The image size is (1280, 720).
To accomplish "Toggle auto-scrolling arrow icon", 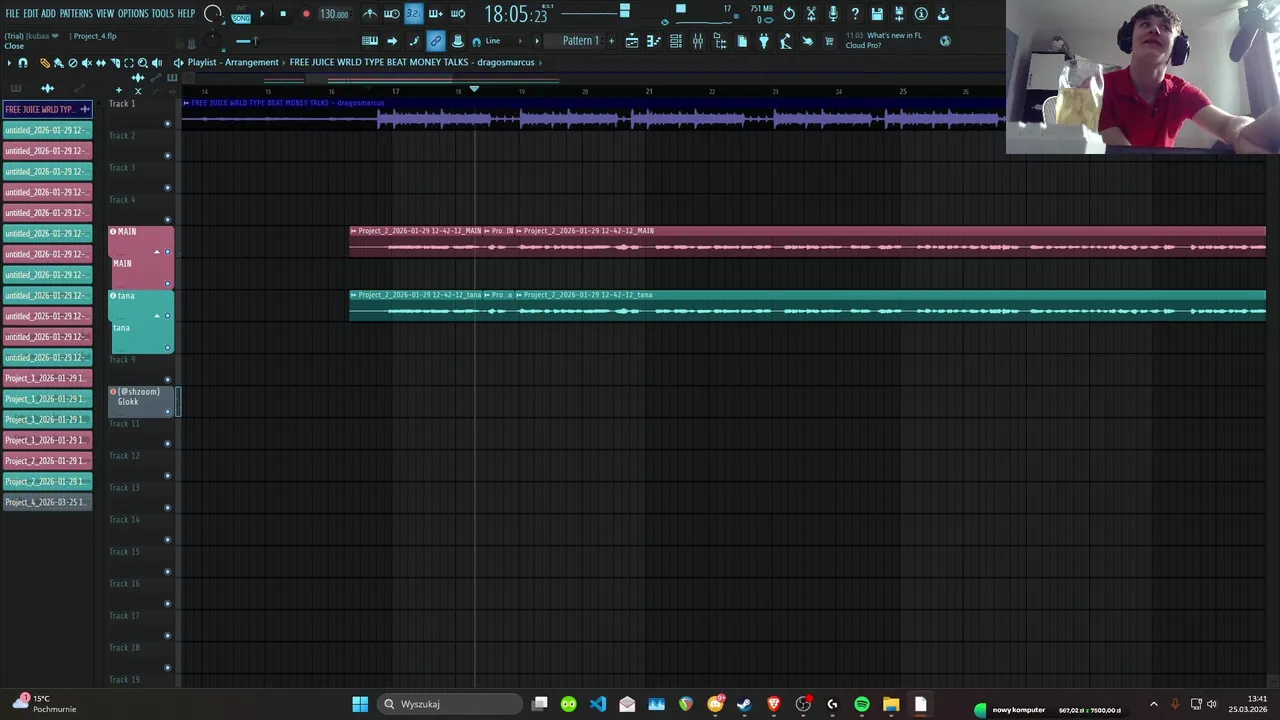I will [x=392, y=41].
